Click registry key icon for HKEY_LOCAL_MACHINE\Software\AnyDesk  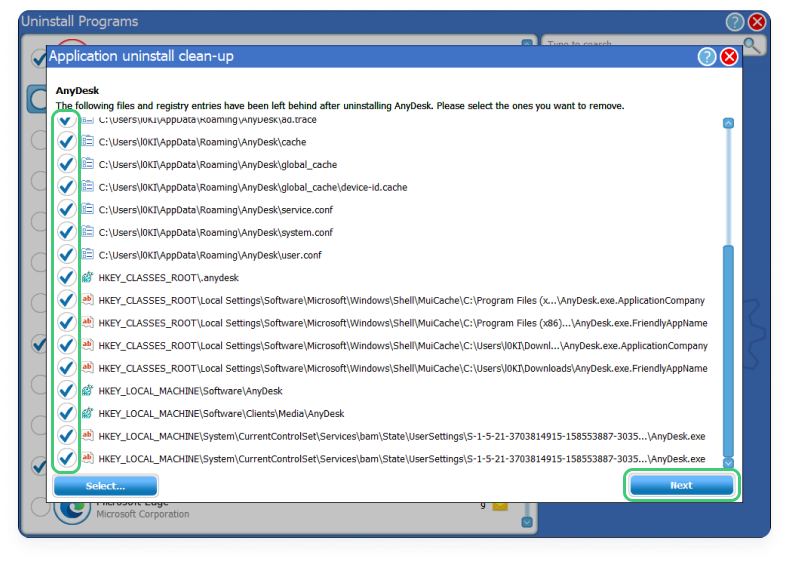[x=88, y=390]
